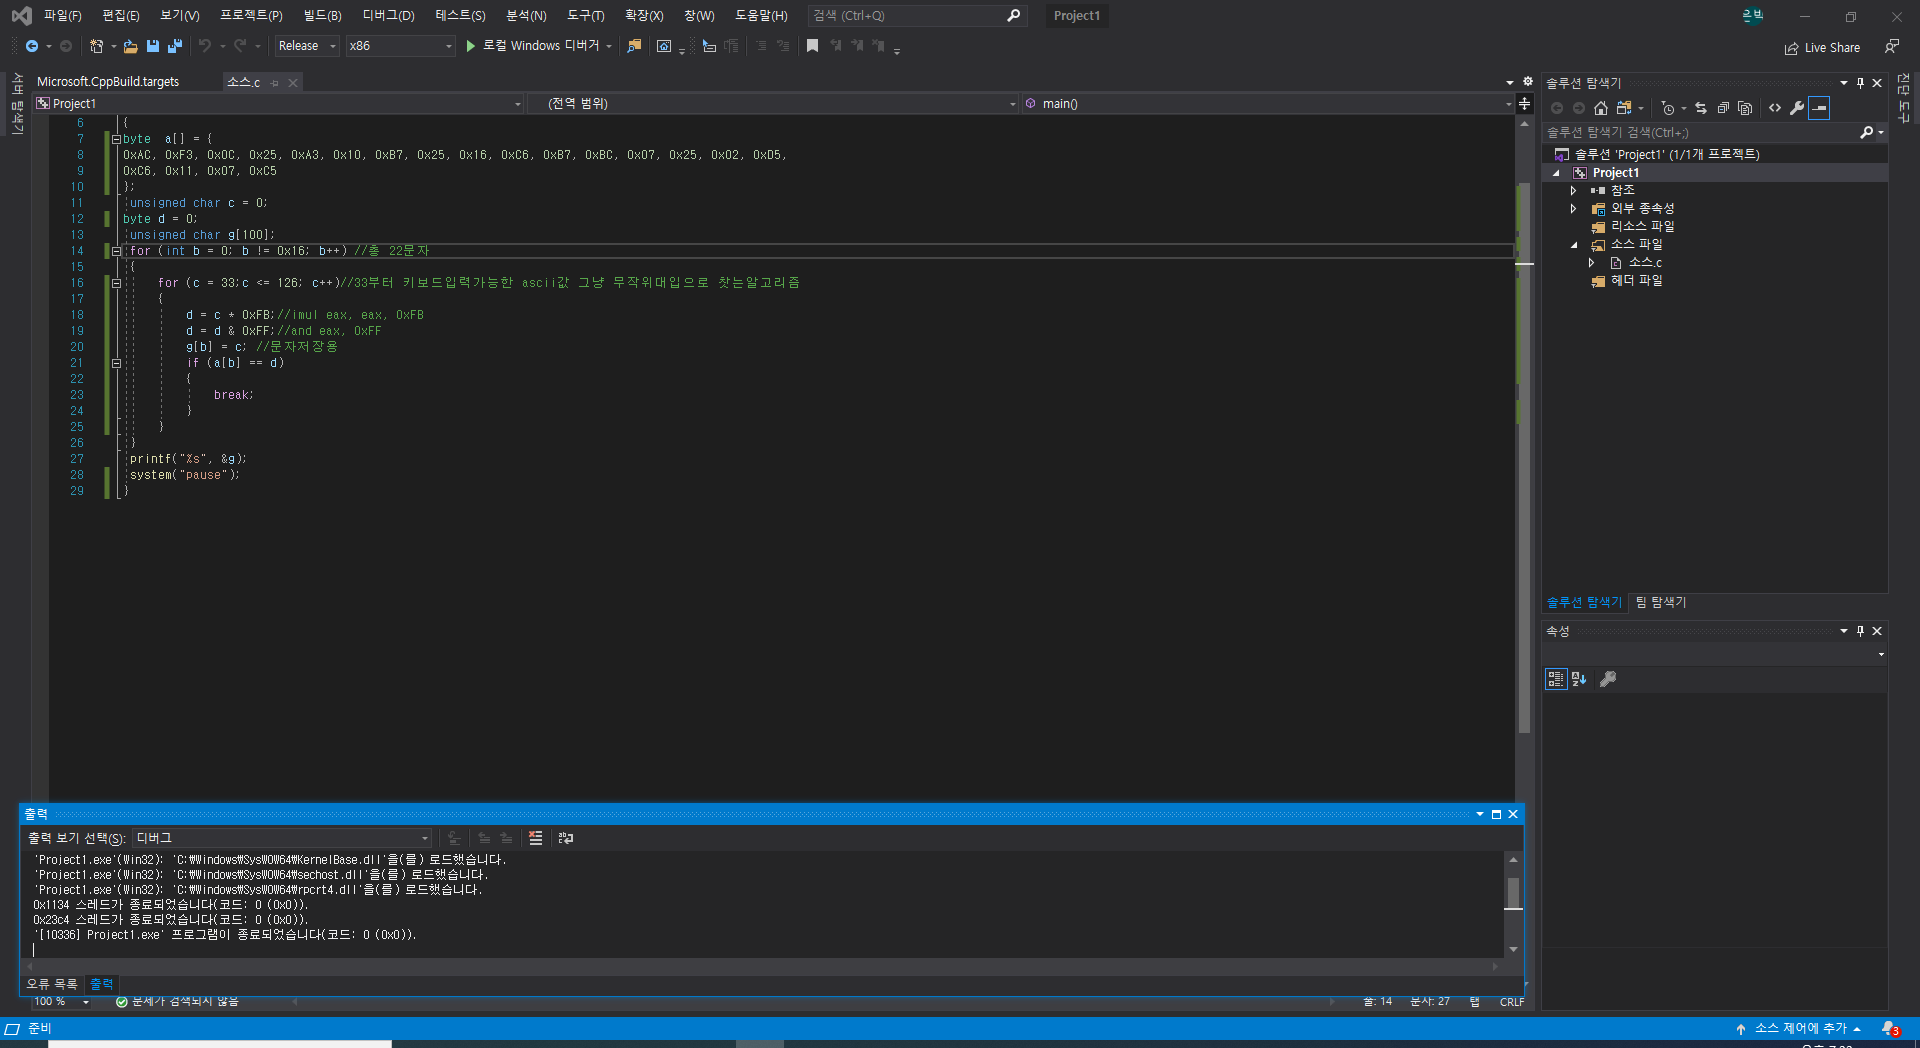
Task: Open the Find in Files toolbar icon
Action: pyautogui.click(x=634, y=46)
